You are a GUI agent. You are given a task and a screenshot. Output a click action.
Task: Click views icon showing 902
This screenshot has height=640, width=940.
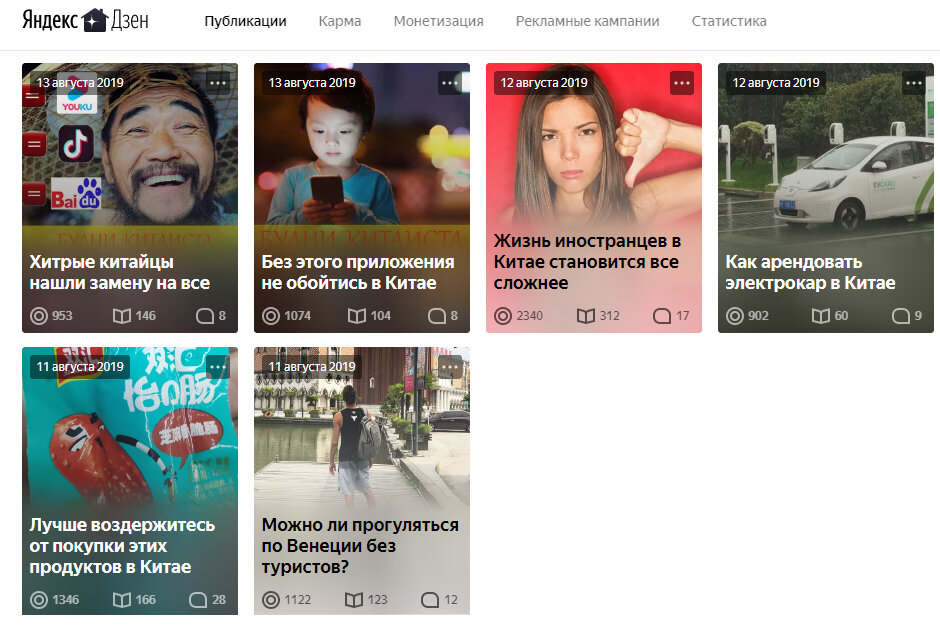point(735,316)
